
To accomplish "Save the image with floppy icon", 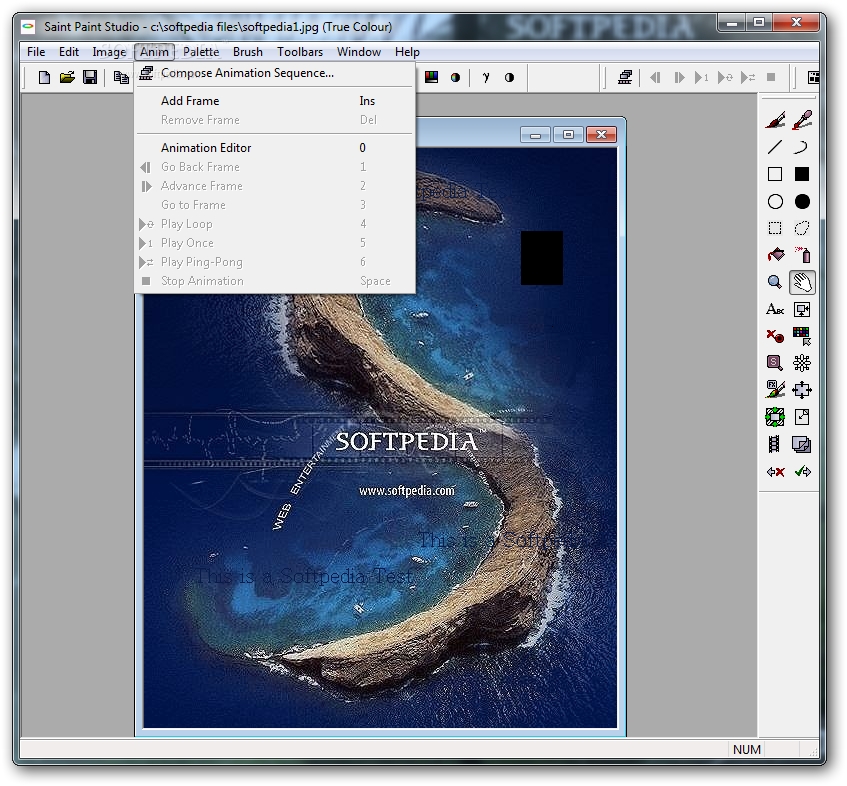I will pyautogui.click(x=90, y=77).
